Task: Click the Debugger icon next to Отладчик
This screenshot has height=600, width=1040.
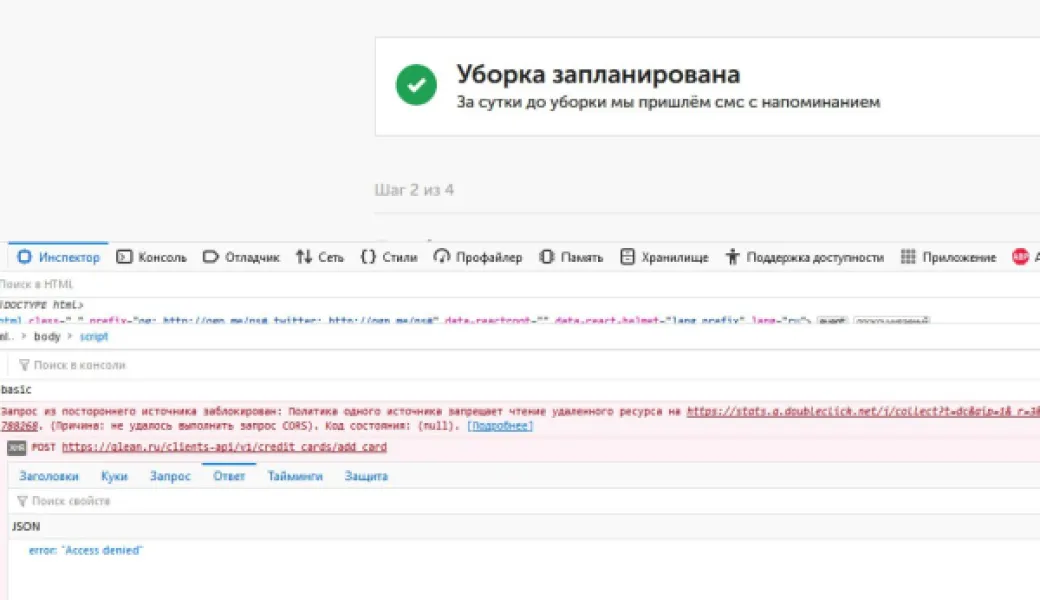Action: (x=210, y=257)
